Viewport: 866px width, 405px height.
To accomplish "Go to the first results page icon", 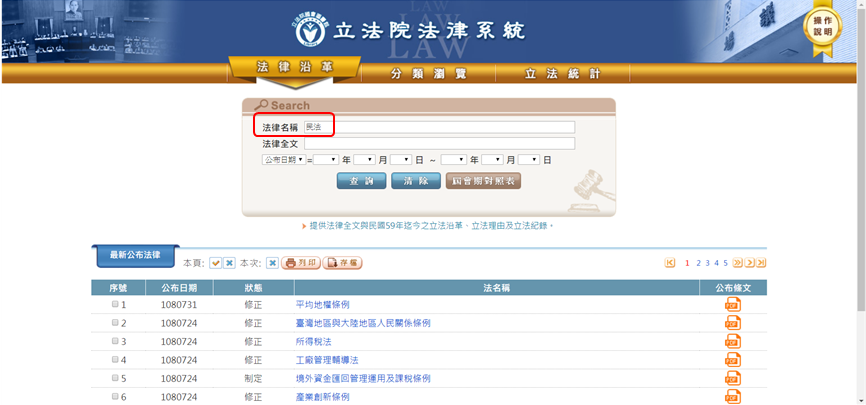I will tap(670, 263).
